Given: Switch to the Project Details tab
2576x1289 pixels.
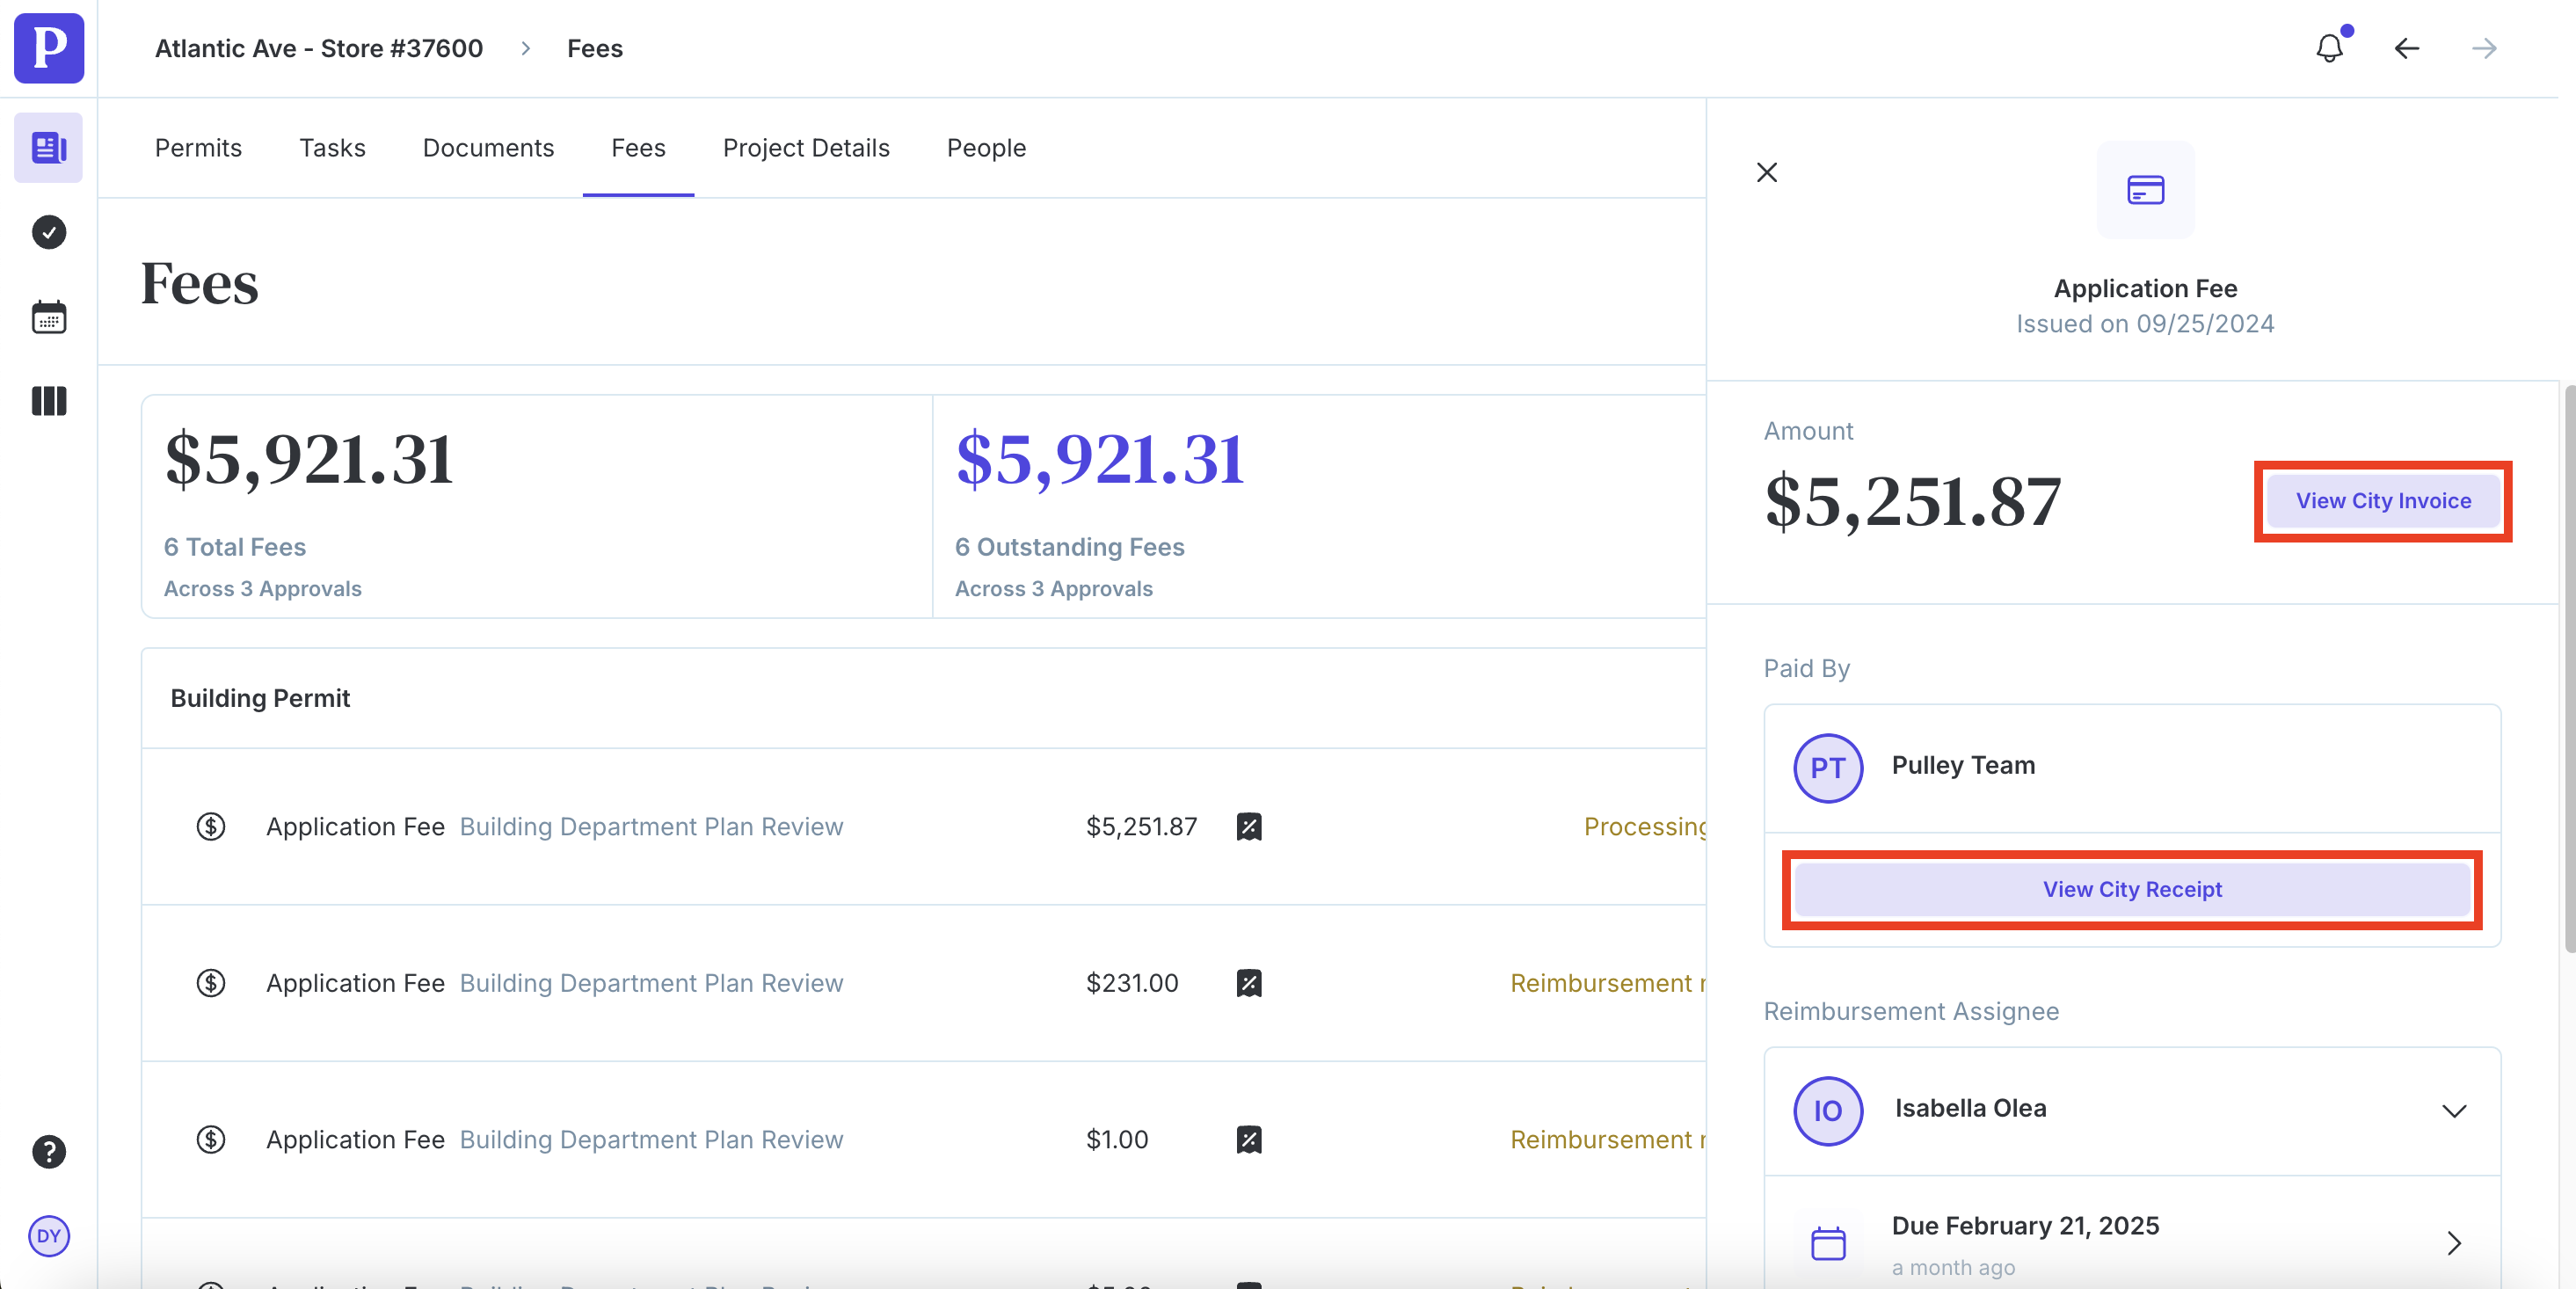Looking at the screenshot, I should [805, 148].
